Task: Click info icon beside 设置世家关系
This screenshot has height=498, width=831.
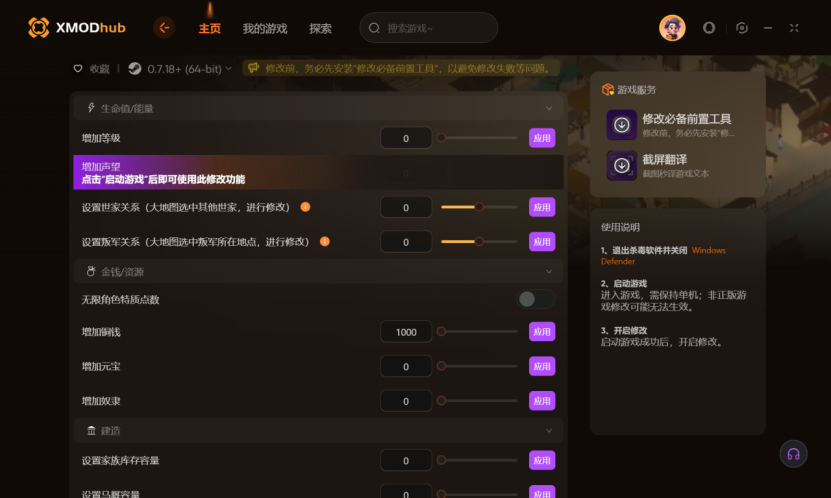Action: click(305, 207)
